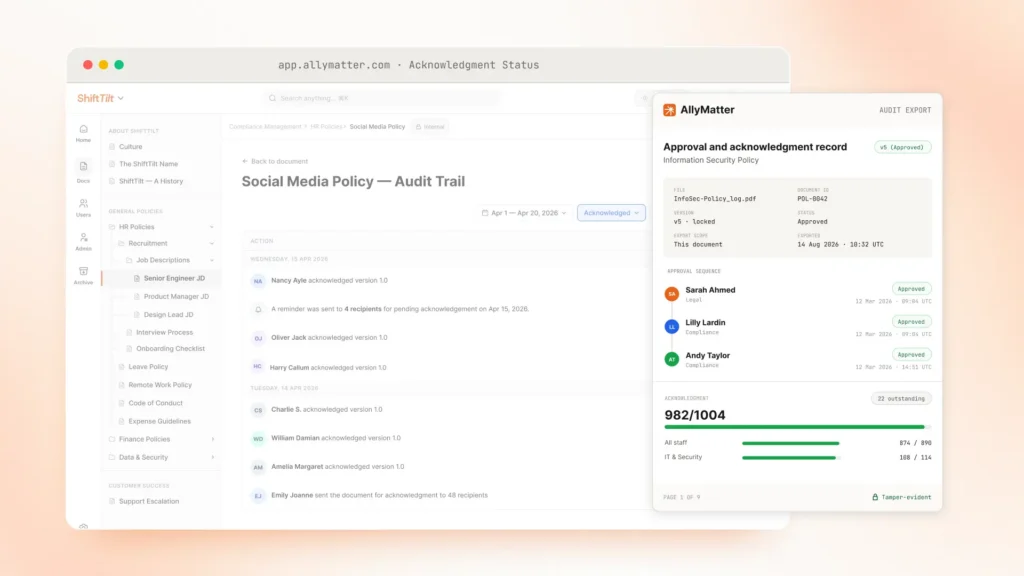This screenshot has height=576, width=1024.
Task: Click the Compliance Management breadcrumb
Action: tap(265, 127)
